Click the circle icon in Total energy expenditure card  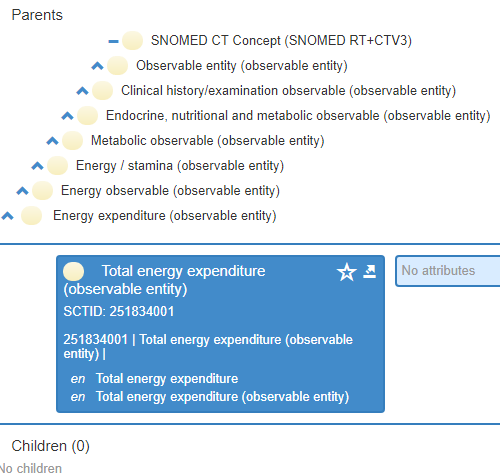[73, 271]
